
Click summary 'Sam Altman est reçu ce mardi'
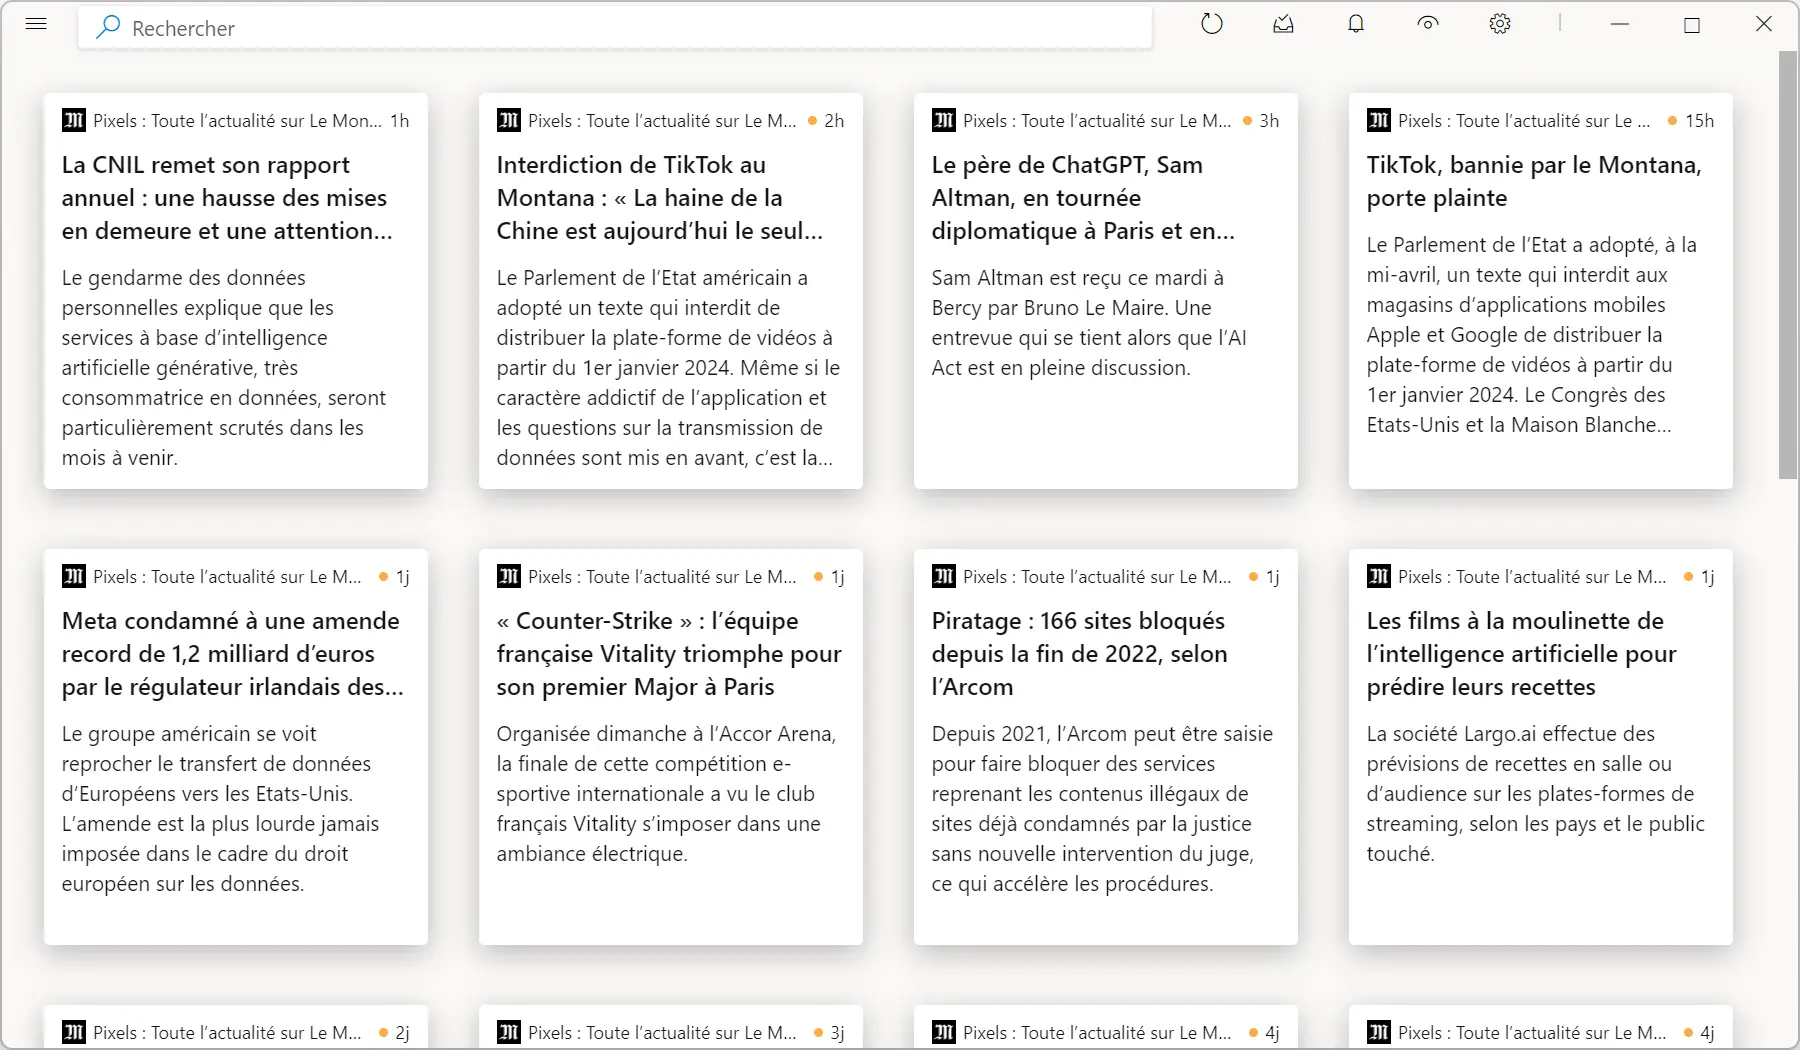tap(1091, 323)
